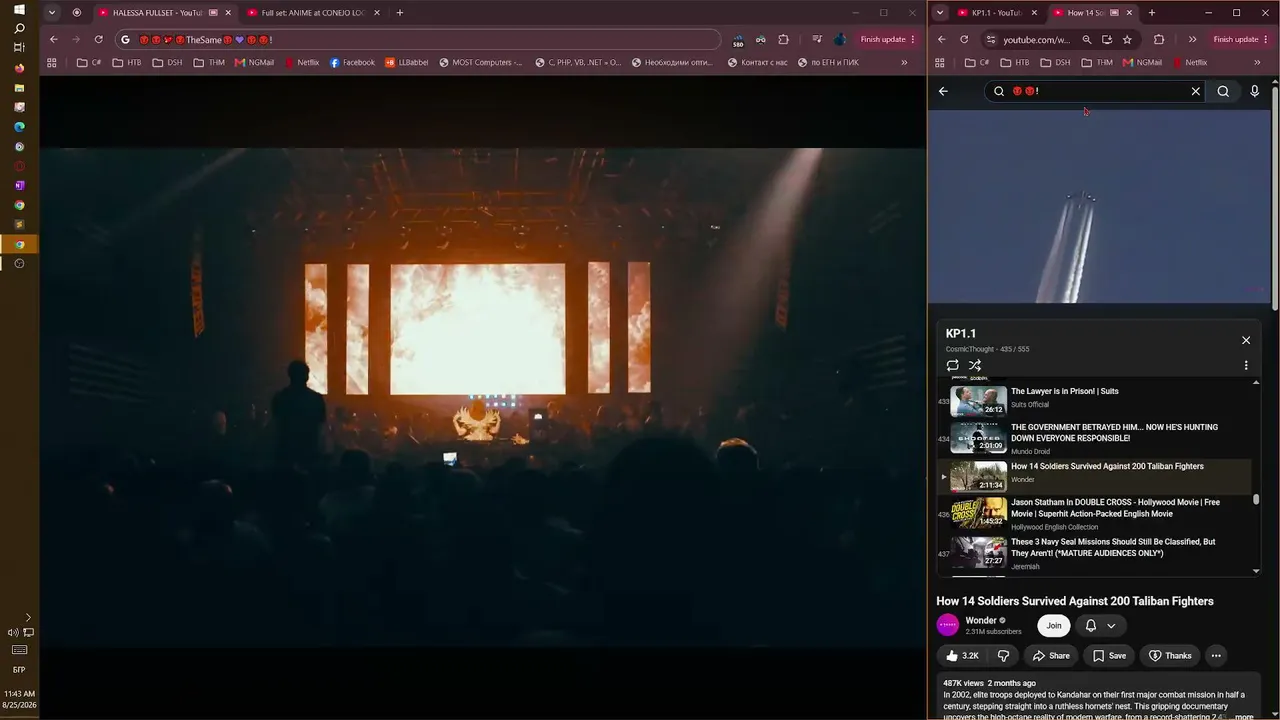Image resolution: width=1280 pixels, height=720 pixels.
Task: Open the taskbar volume control
Action: coord(13,632)
